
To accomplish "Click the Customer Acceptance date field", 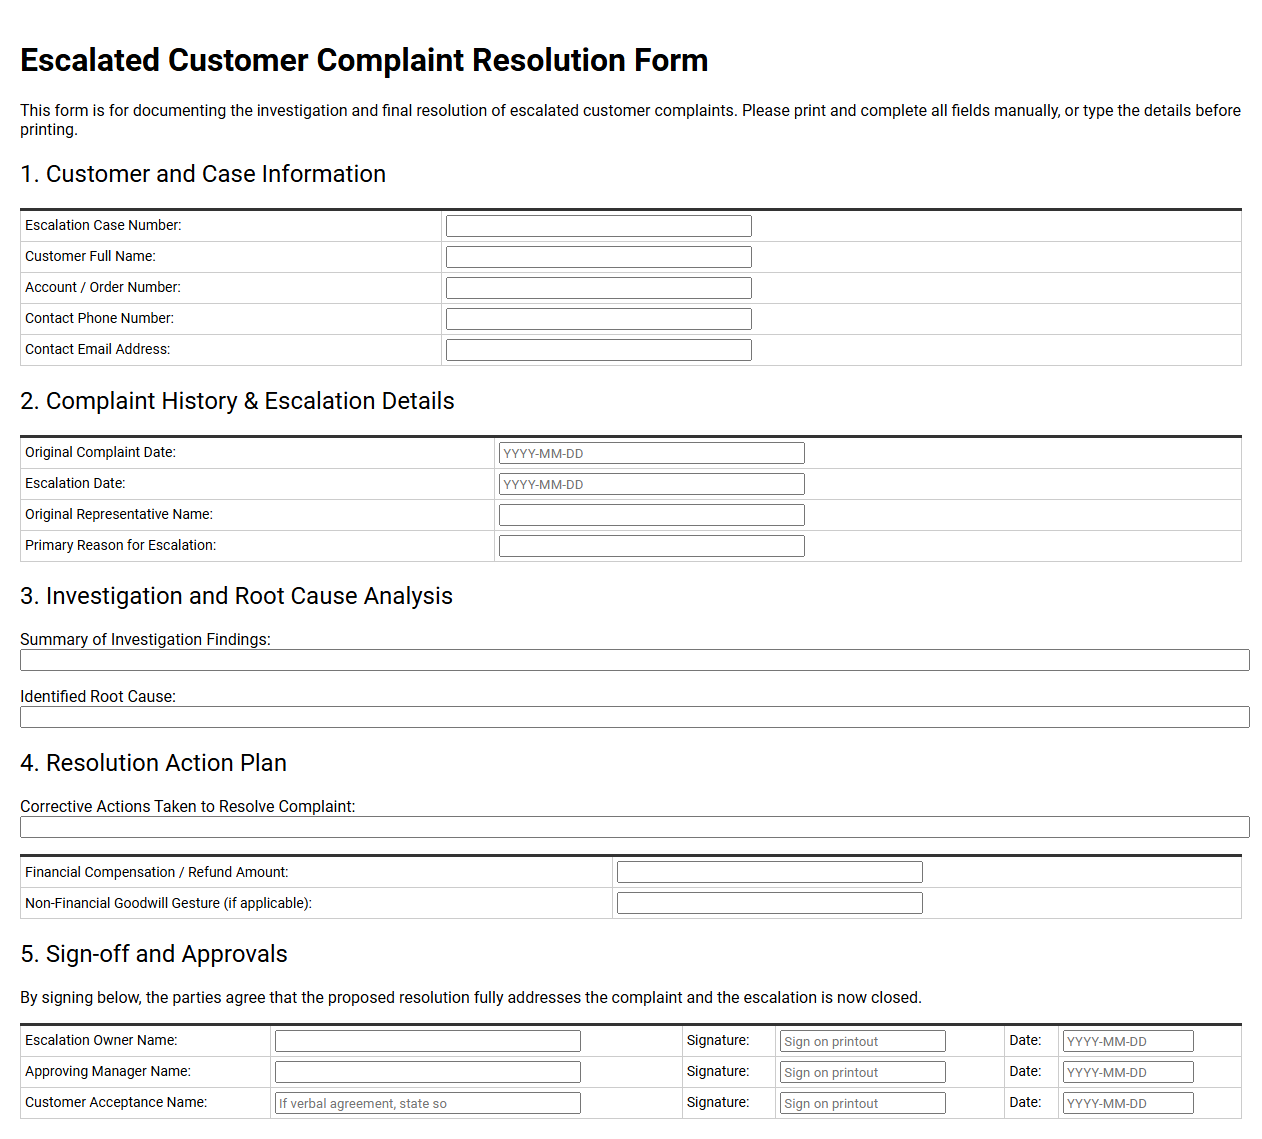I will [x=1128, y=1103].
